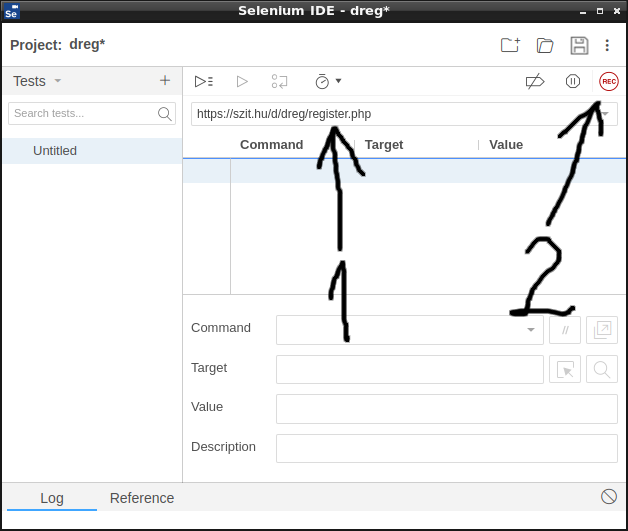
Task: Click the Description input field
Action: [x=447, y=449]
